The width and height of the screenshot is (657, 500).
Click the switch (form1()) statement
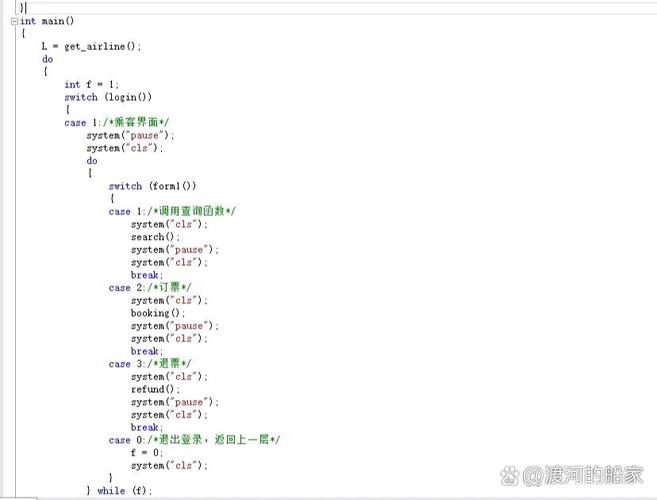tap(152, 186)
